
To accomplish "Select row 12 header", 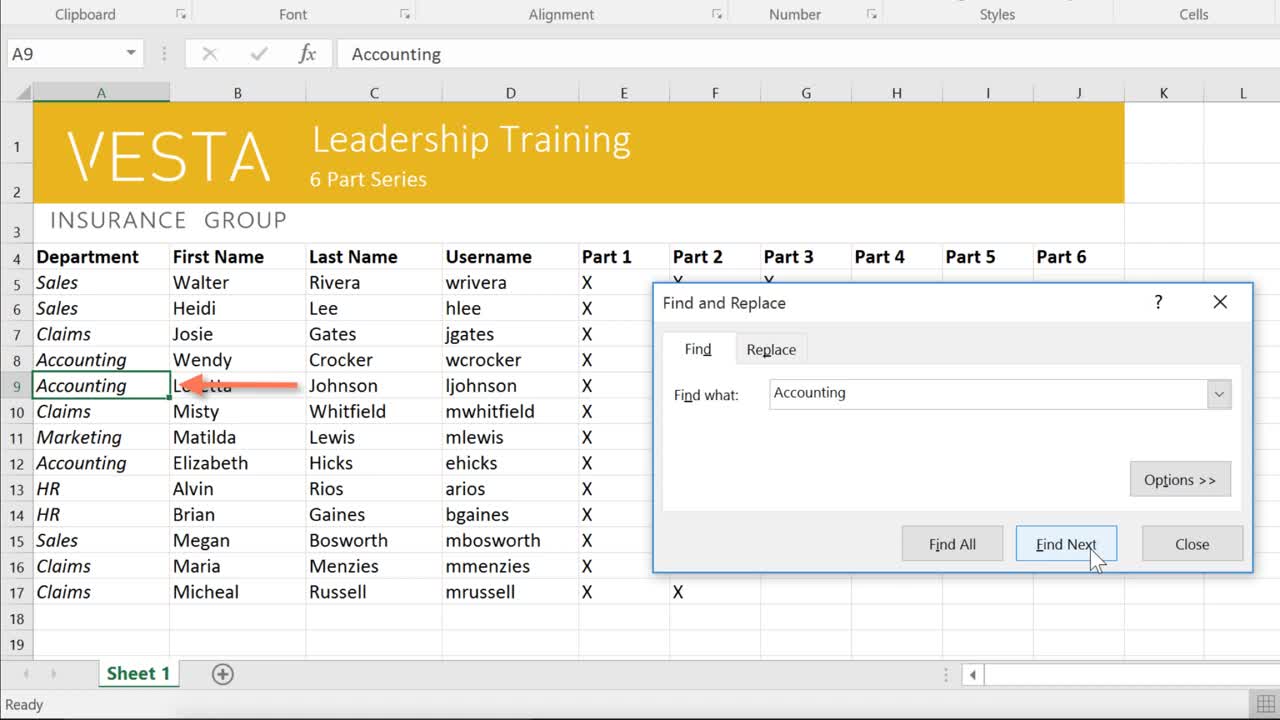I will (17, 464).
